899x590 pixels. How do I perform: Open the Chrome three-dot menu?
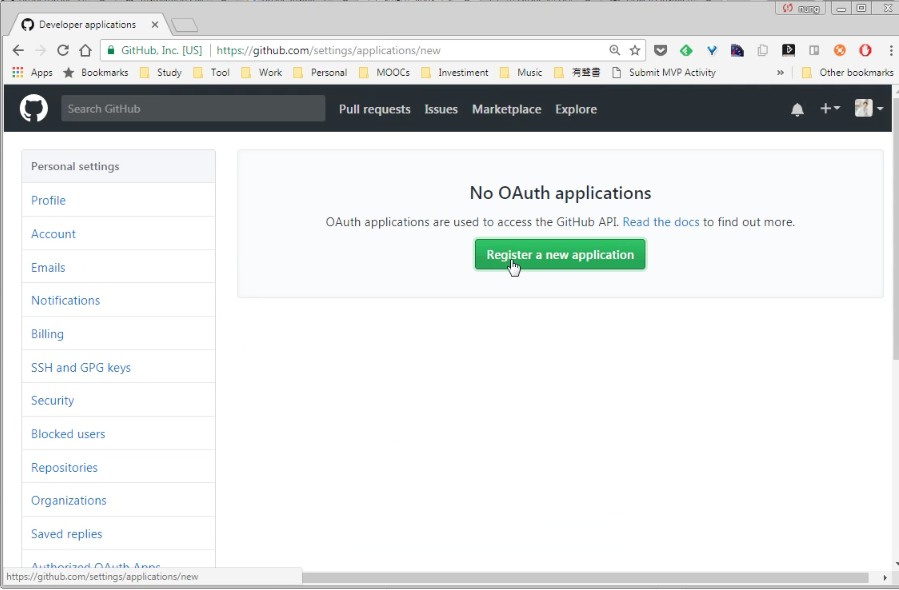(x=890, y=50)
